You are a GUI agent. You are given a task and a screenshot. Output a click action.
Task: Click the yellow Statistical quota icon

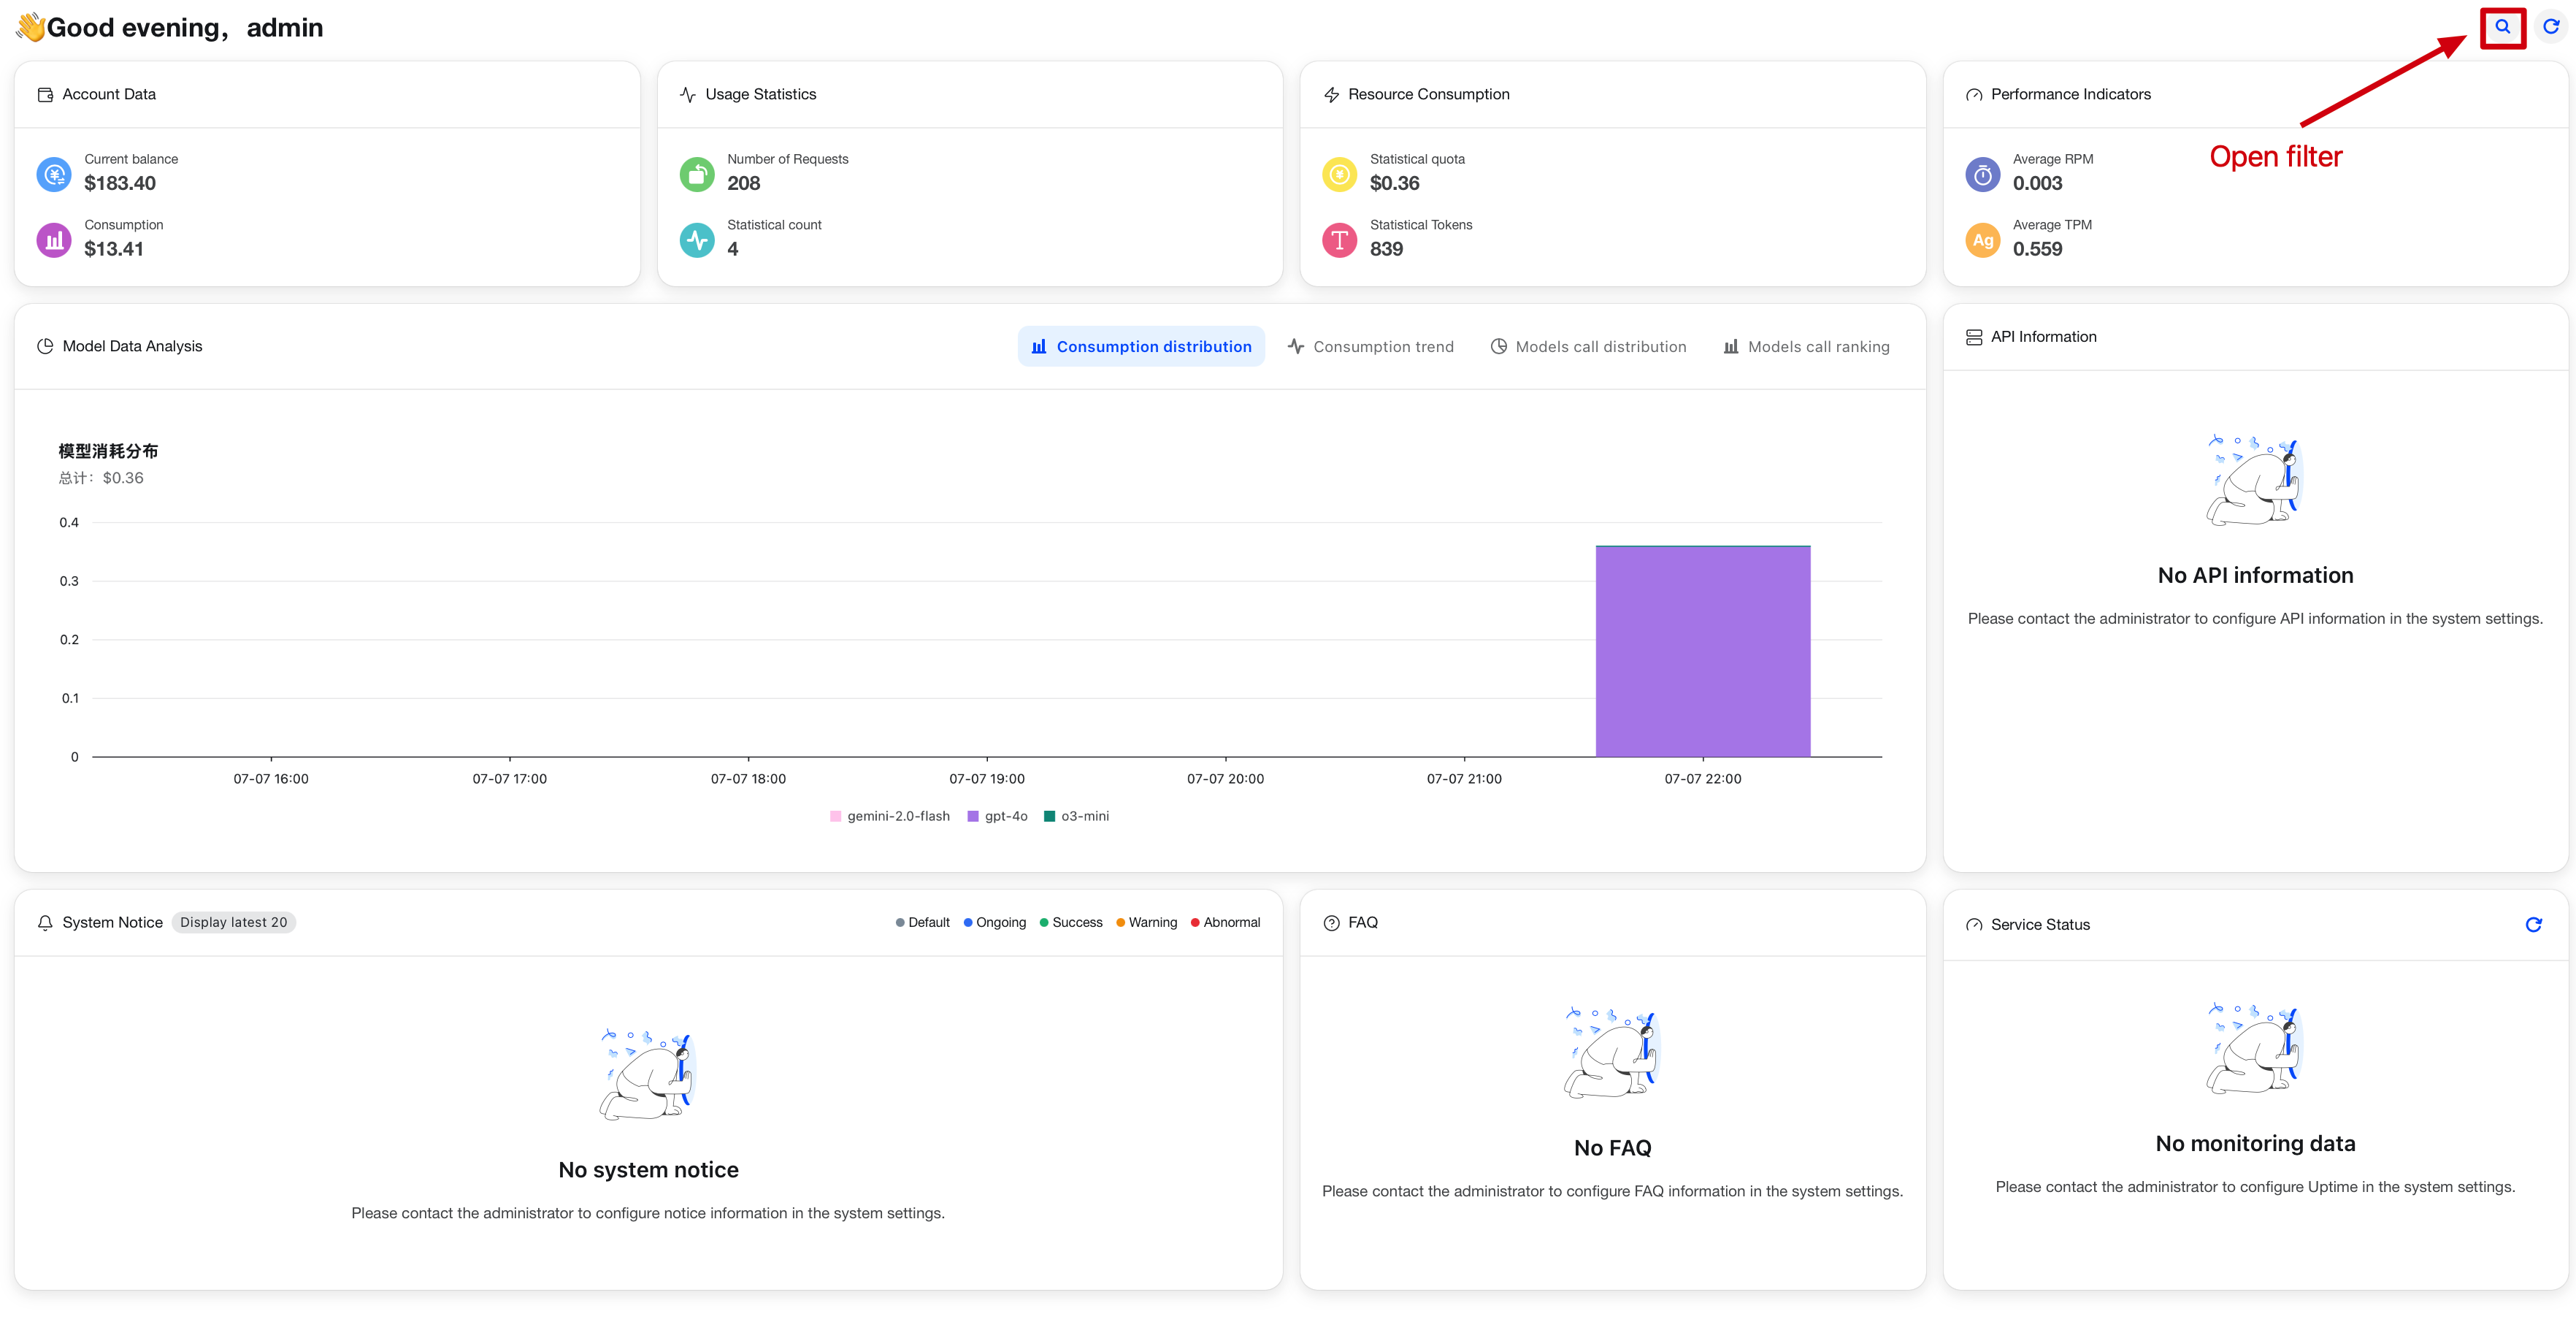coord(1339,174)
